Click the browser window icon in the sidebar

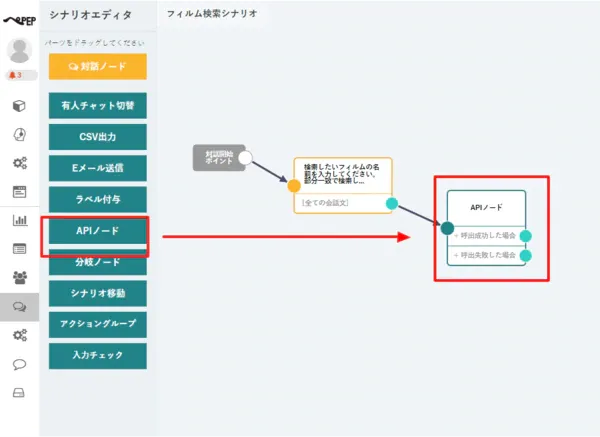[x=19, y=191]
